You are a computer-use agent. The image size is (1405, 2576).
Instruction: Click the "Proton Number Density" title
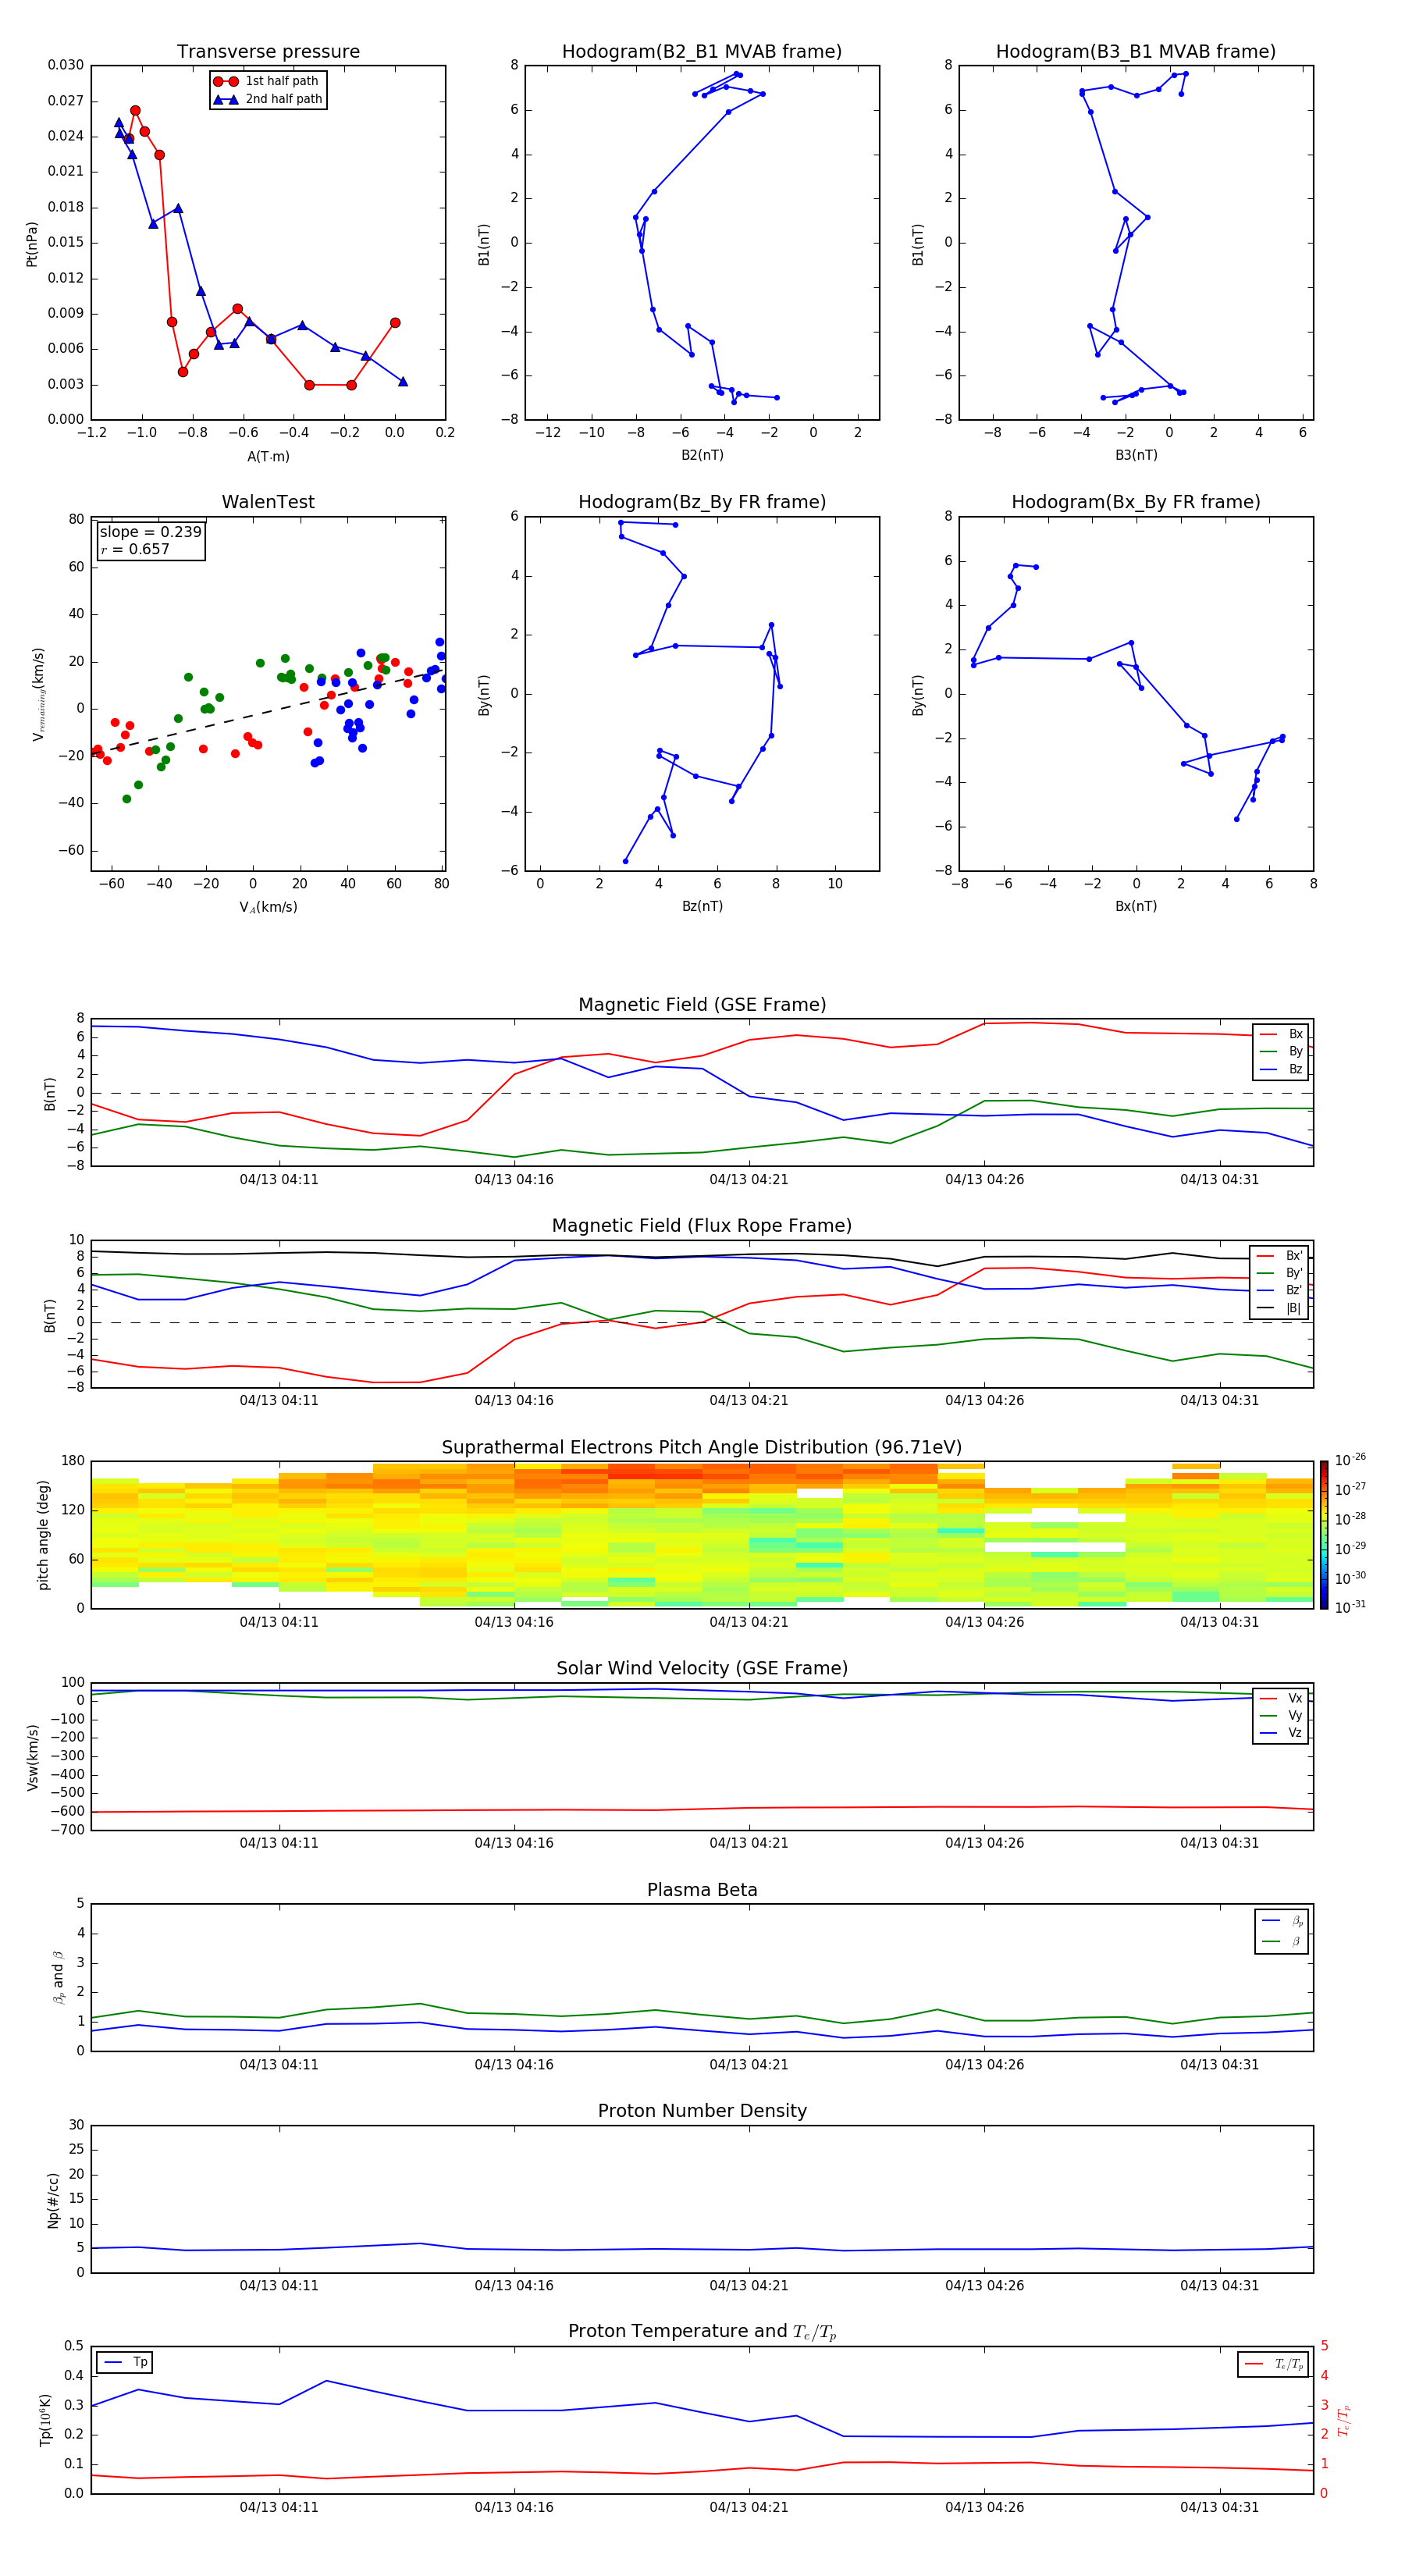[702, 2111]
